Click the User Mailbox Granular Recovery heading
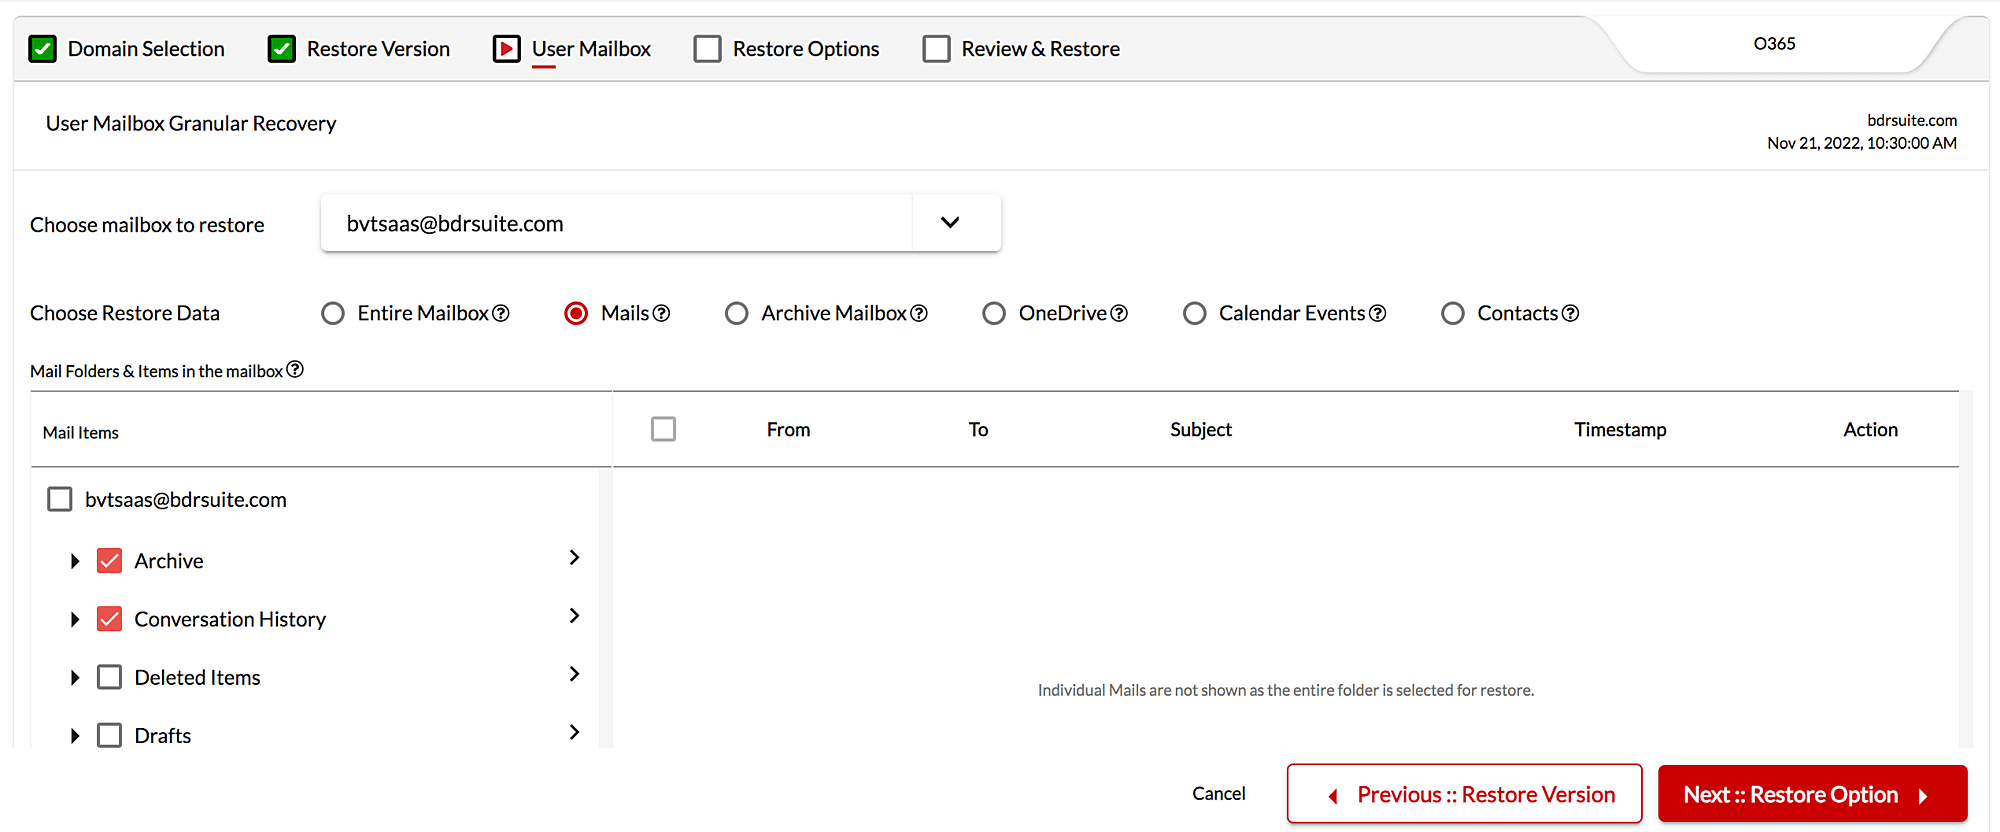 coord(191,123)
